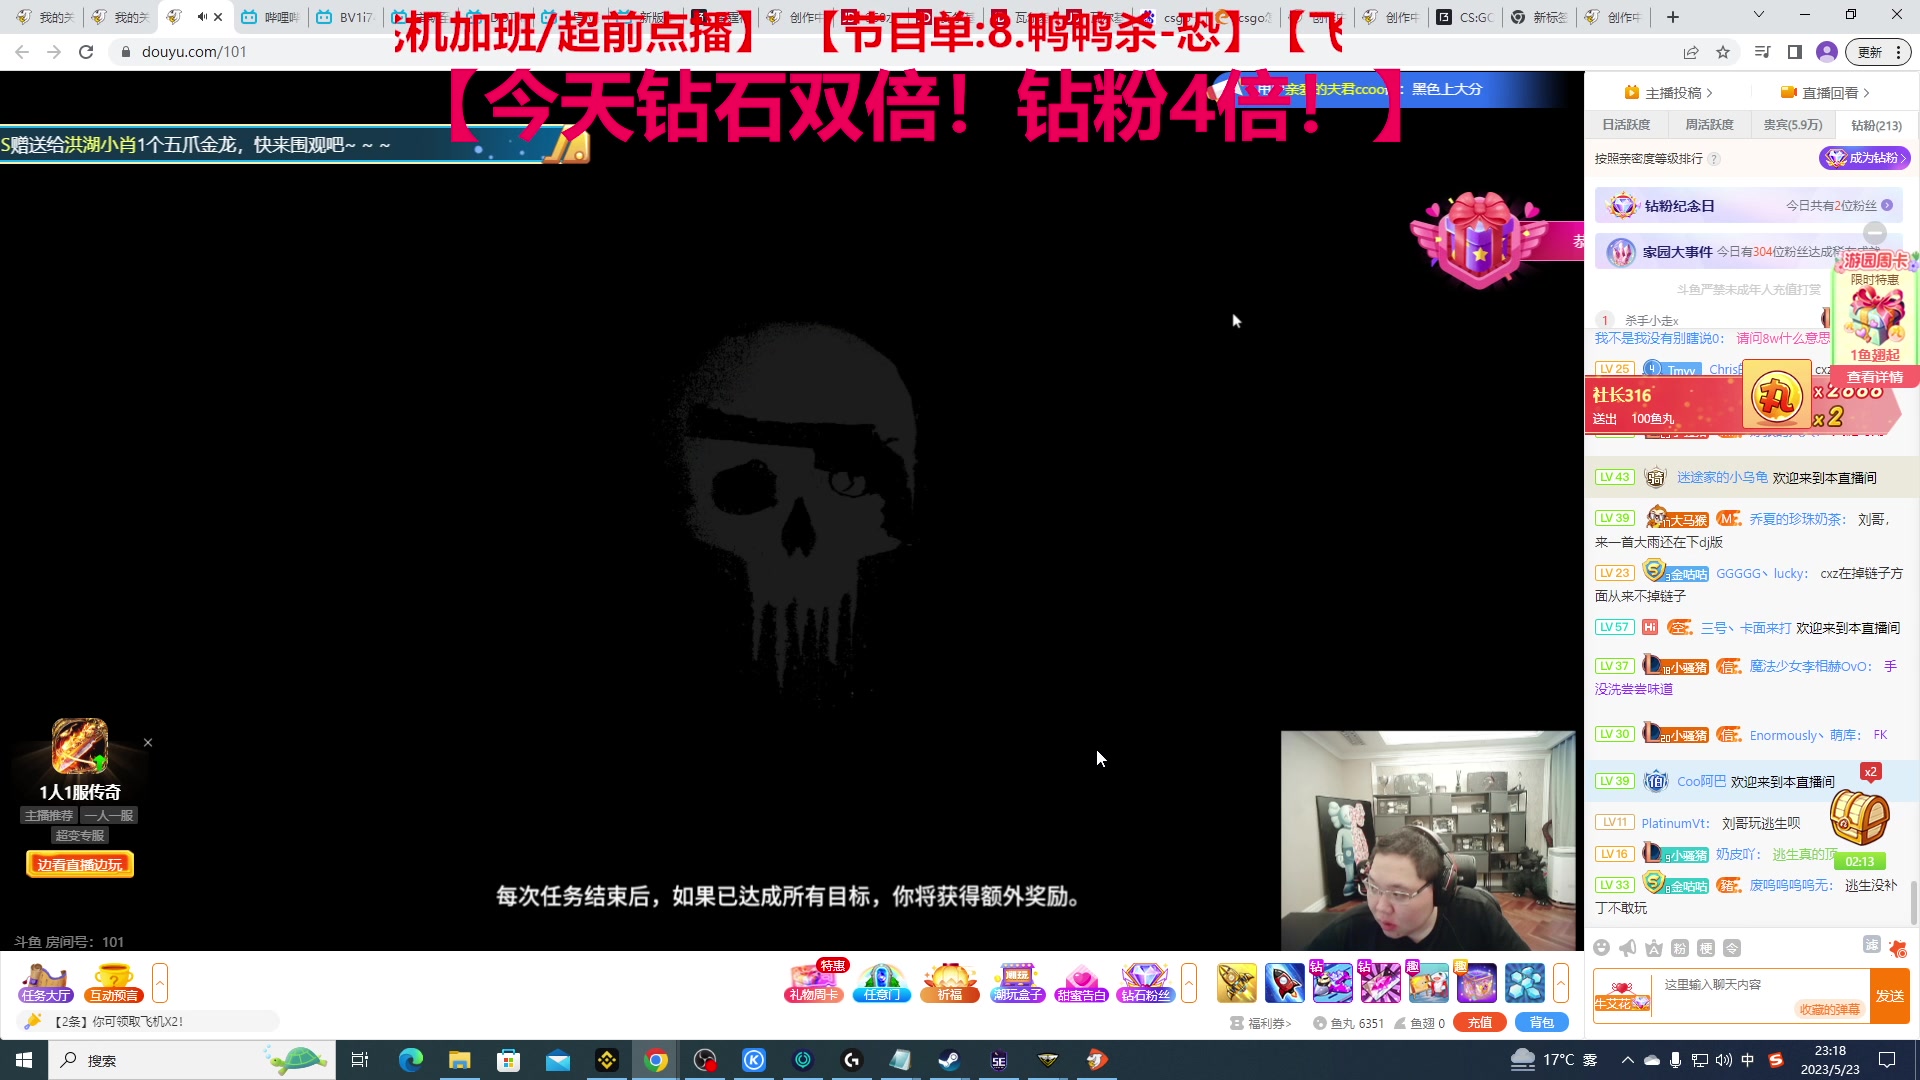The height and width of the screenshot is (1080, 1920).
Task: Close the 1人1服传奇 ad popup
Action: 148,742
